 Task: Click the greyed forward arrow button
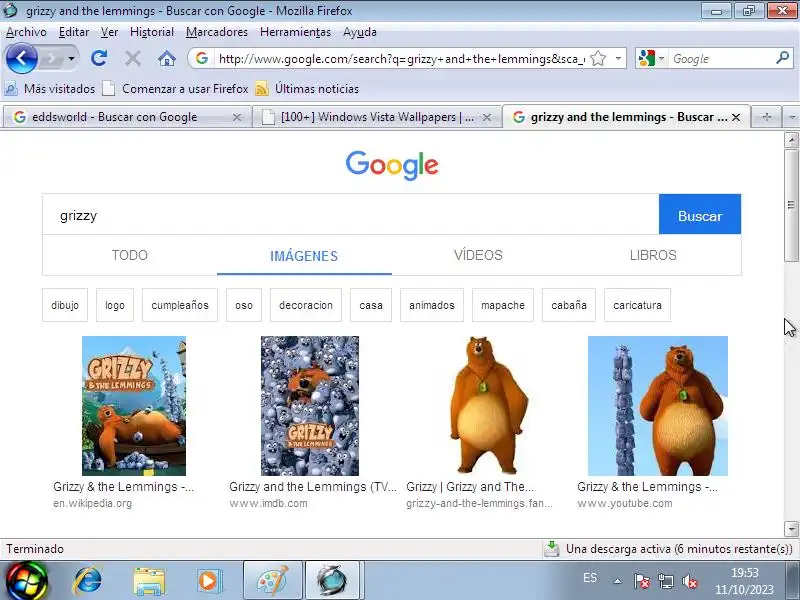[51, 59]
